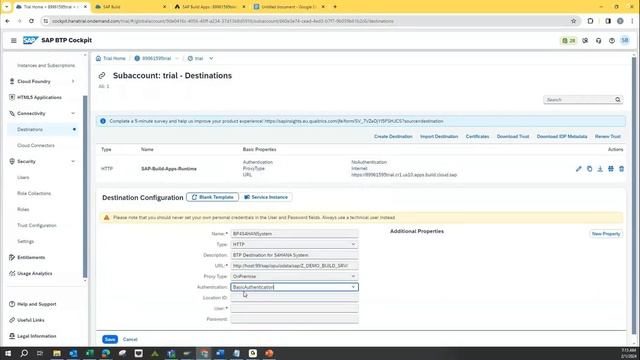Open the browser tab search dropdown
Image resolution: width=640 pixels, height=360 pixels.
point(7,7)
